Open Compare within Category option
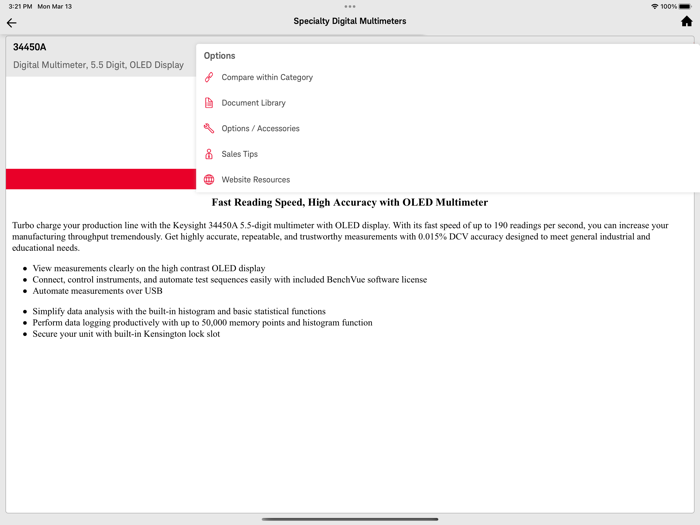700x525 pixels. (x=267, y=77)
